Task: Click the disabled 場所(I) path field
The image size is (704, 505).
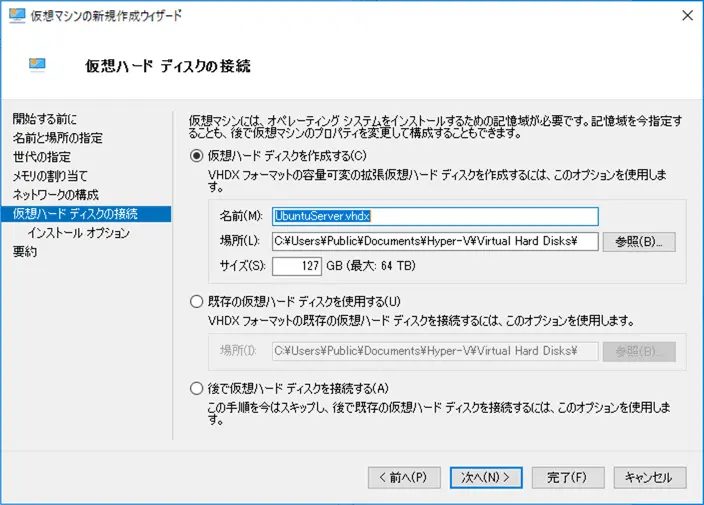Action: pyautogui.click(x=435, y=351)
